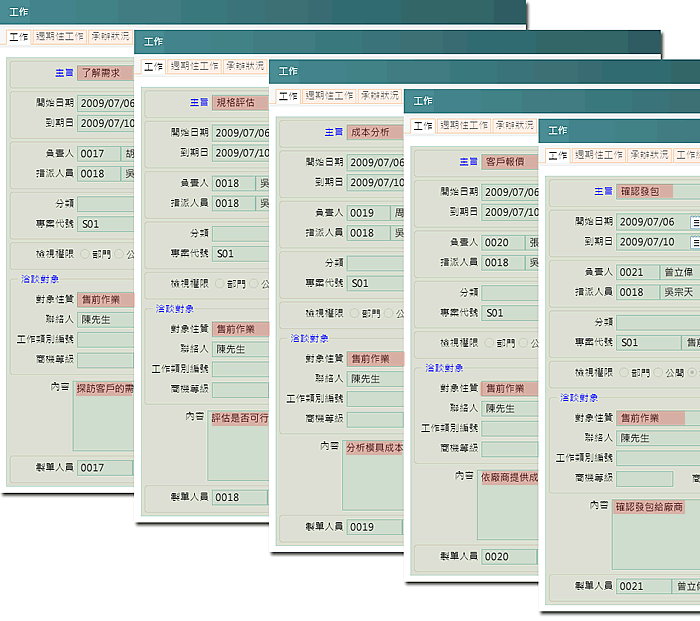700x621 pixels.
Task: Open 承辦狀況 tab in the 成本分析 window
Action: click(379, 96)
